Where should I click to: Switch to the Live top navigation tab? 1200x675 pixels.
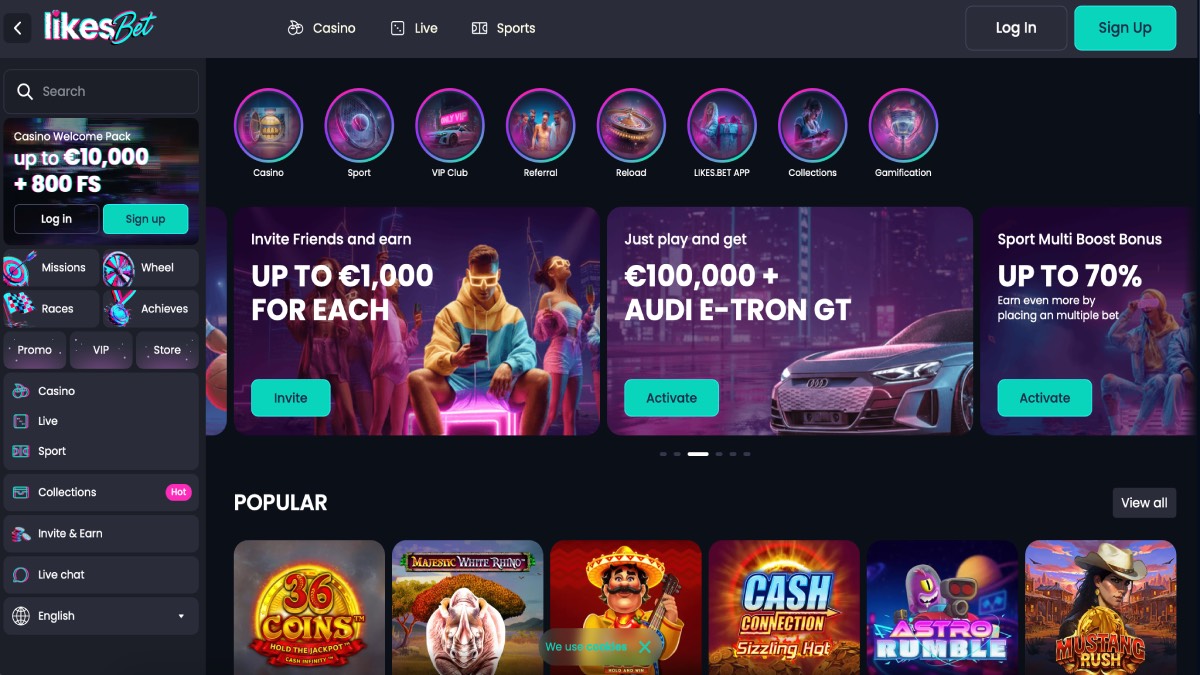click(414, 28)
